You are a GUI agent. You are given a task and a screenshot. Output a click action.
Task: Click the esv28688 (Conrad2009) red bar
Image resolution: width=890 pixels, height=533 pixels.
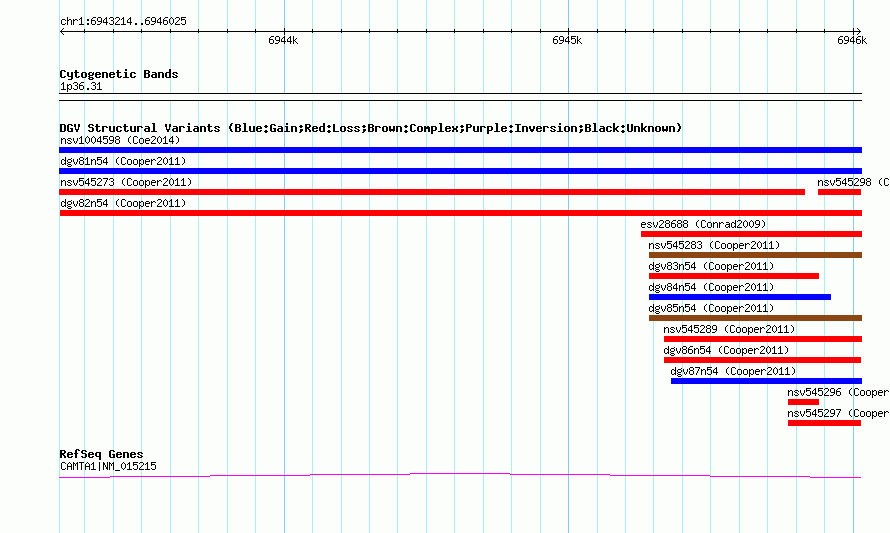[751, 234]
